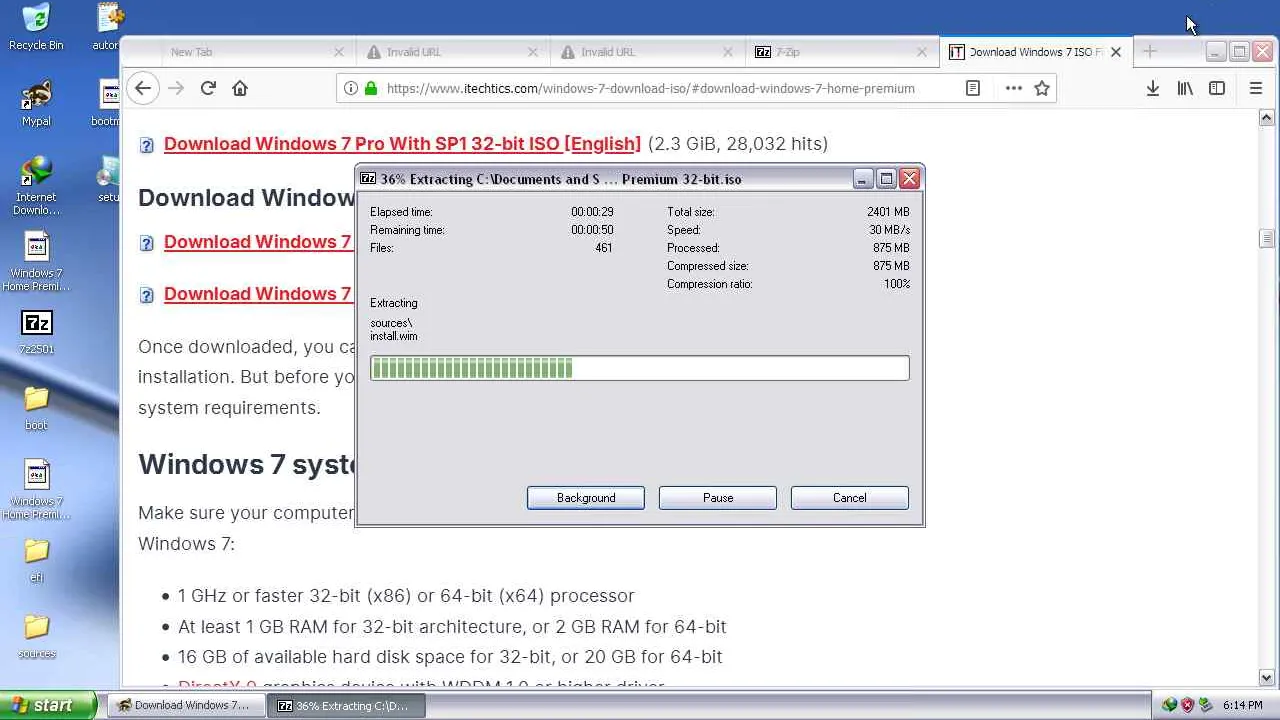Screen dimensions: 1280x720
Task: Switch to Download Windows 7 taskbar button
Action: (x=185, y=705)
